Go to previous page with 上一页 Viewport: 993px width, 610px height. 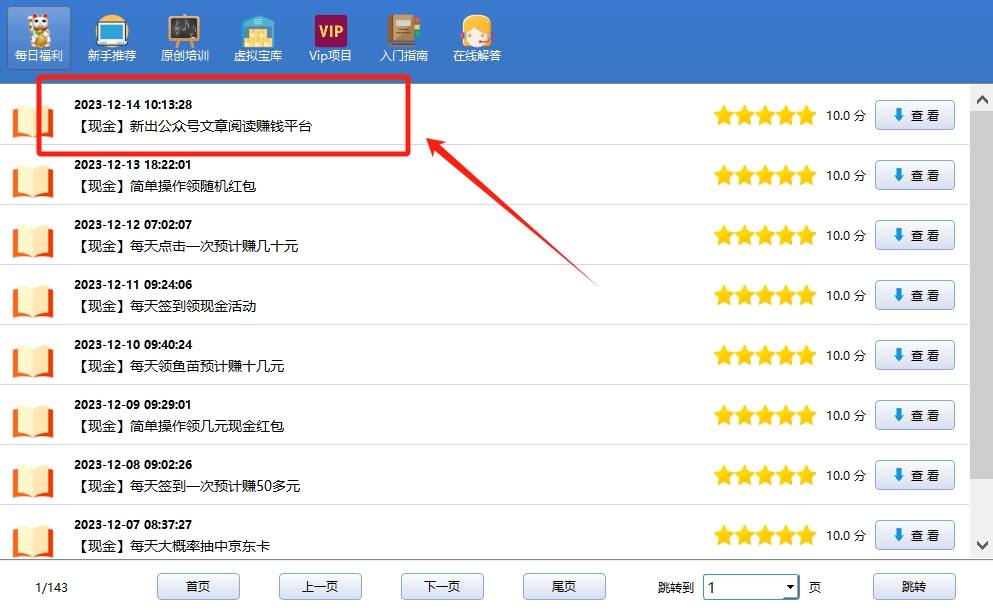320,587
